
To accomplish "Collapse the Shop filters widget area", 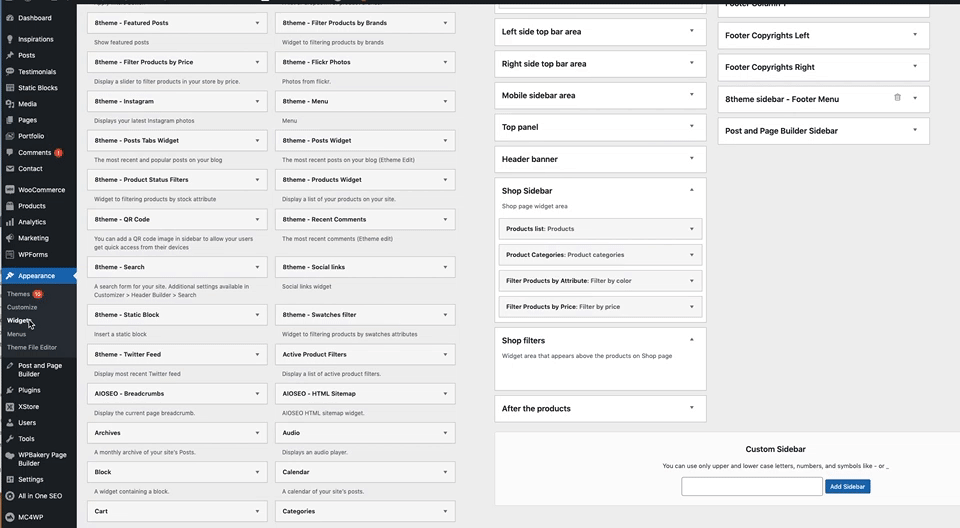I will click(x=692, y=339).
